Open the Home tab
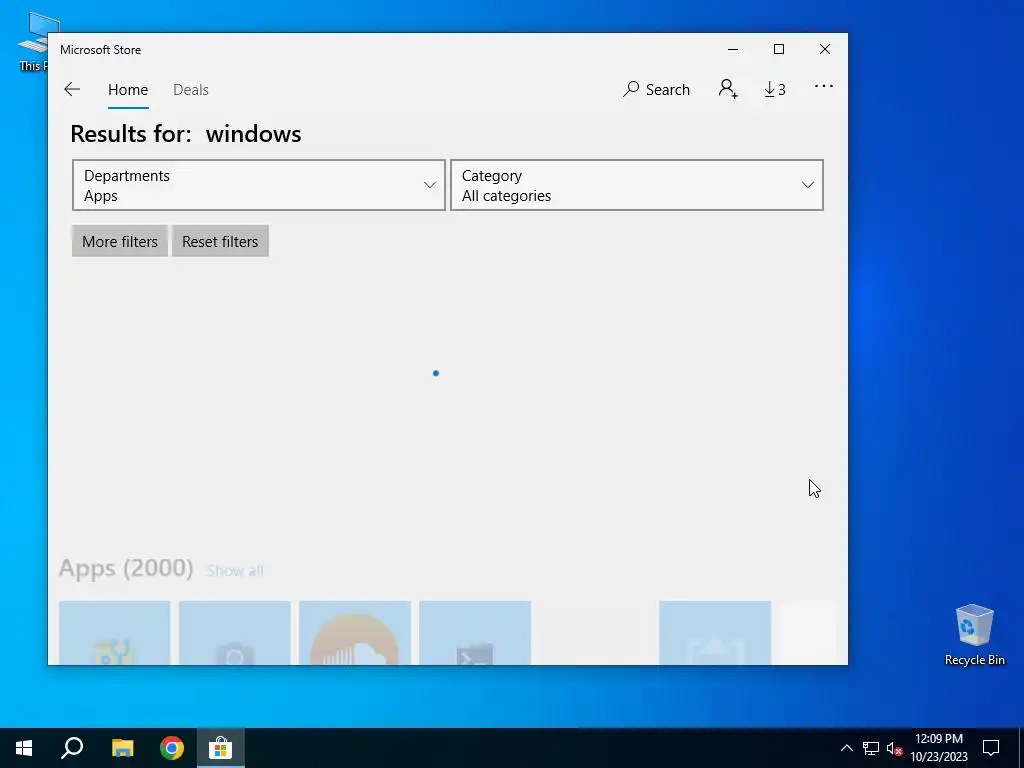 point(128,89)
